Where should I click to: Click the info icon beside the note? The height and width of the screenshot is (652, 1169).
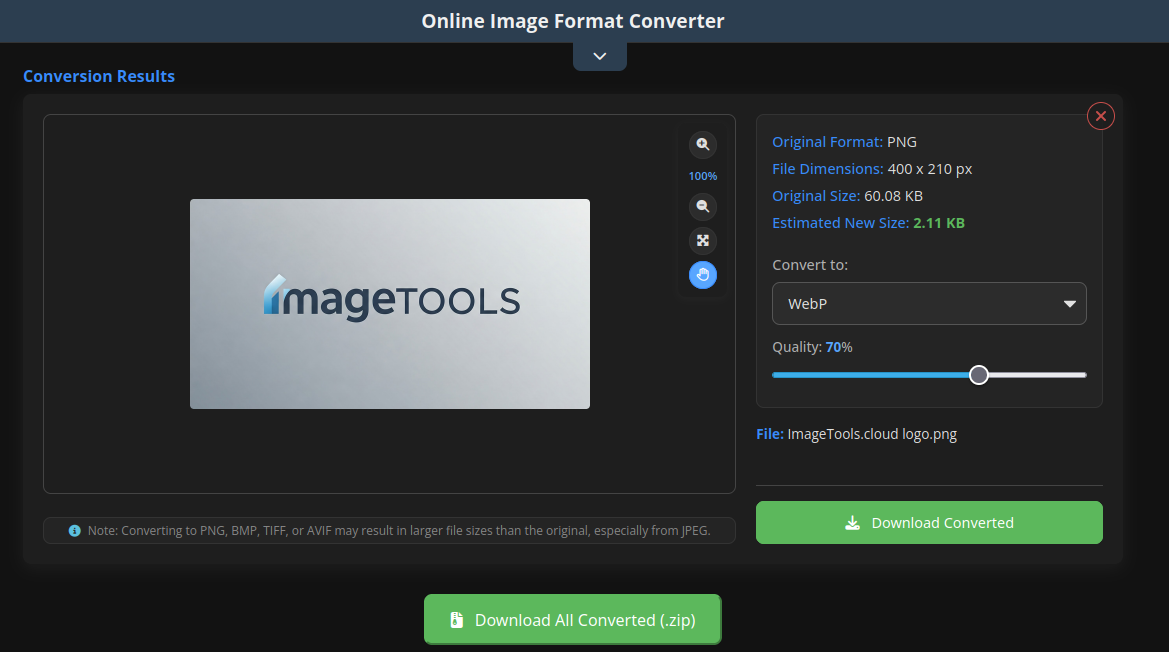[x=75, y=531]
